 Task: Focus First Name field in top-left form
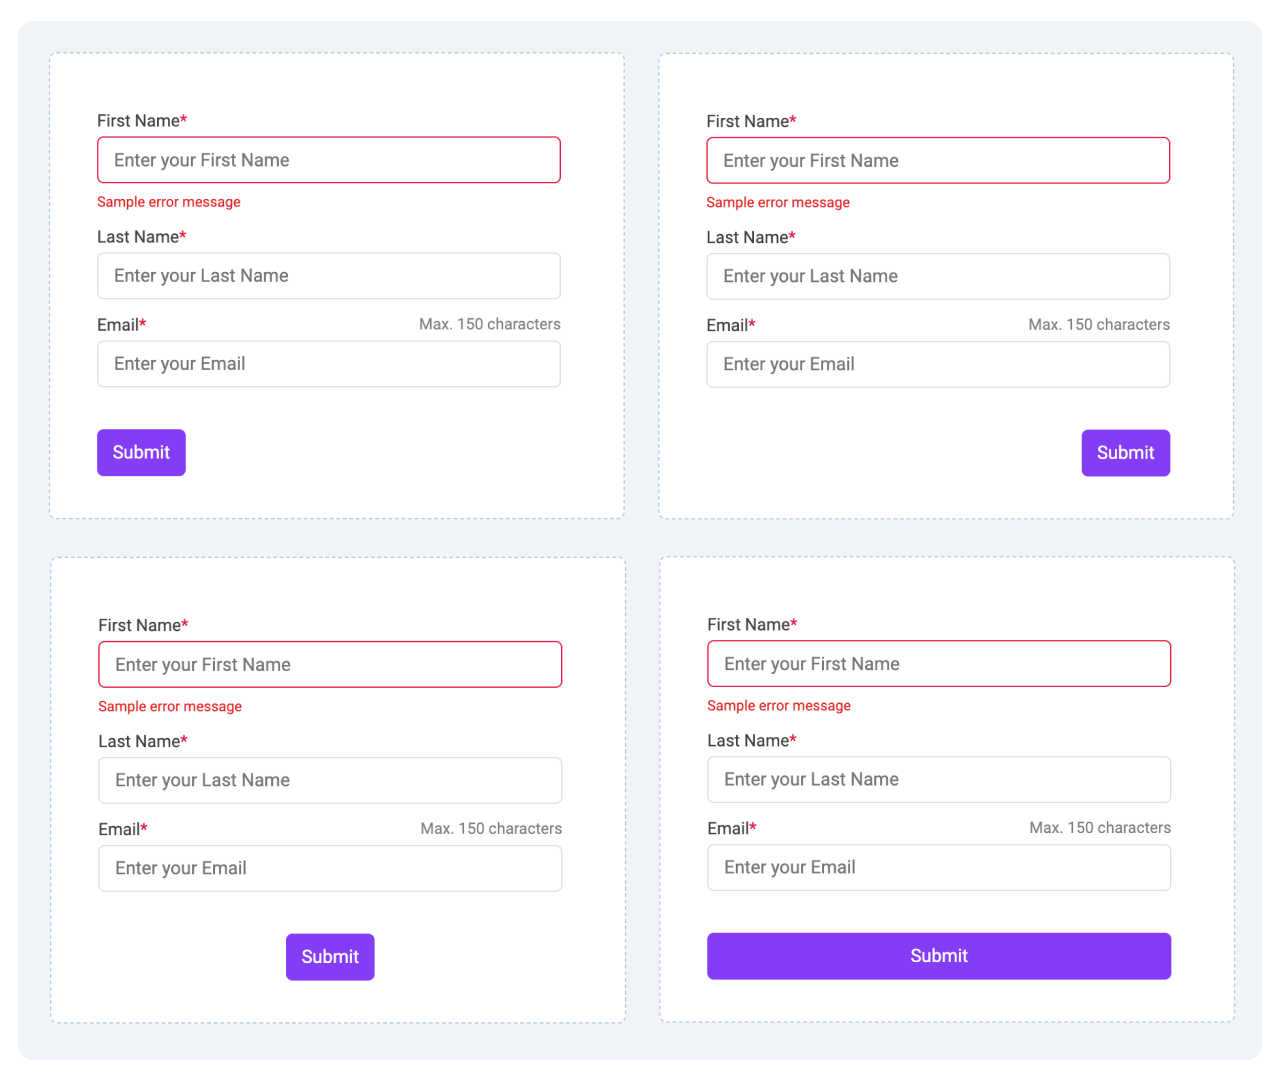[328, 160]
